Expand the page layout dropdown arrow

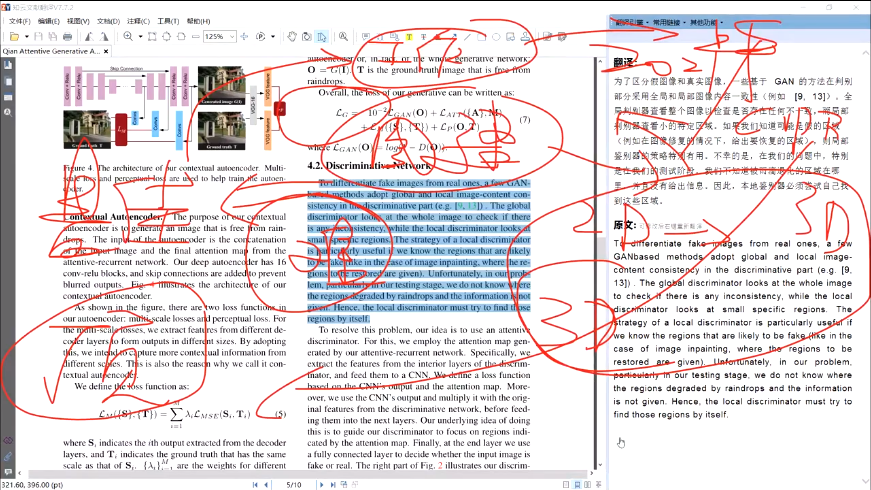tap(273, 37)
